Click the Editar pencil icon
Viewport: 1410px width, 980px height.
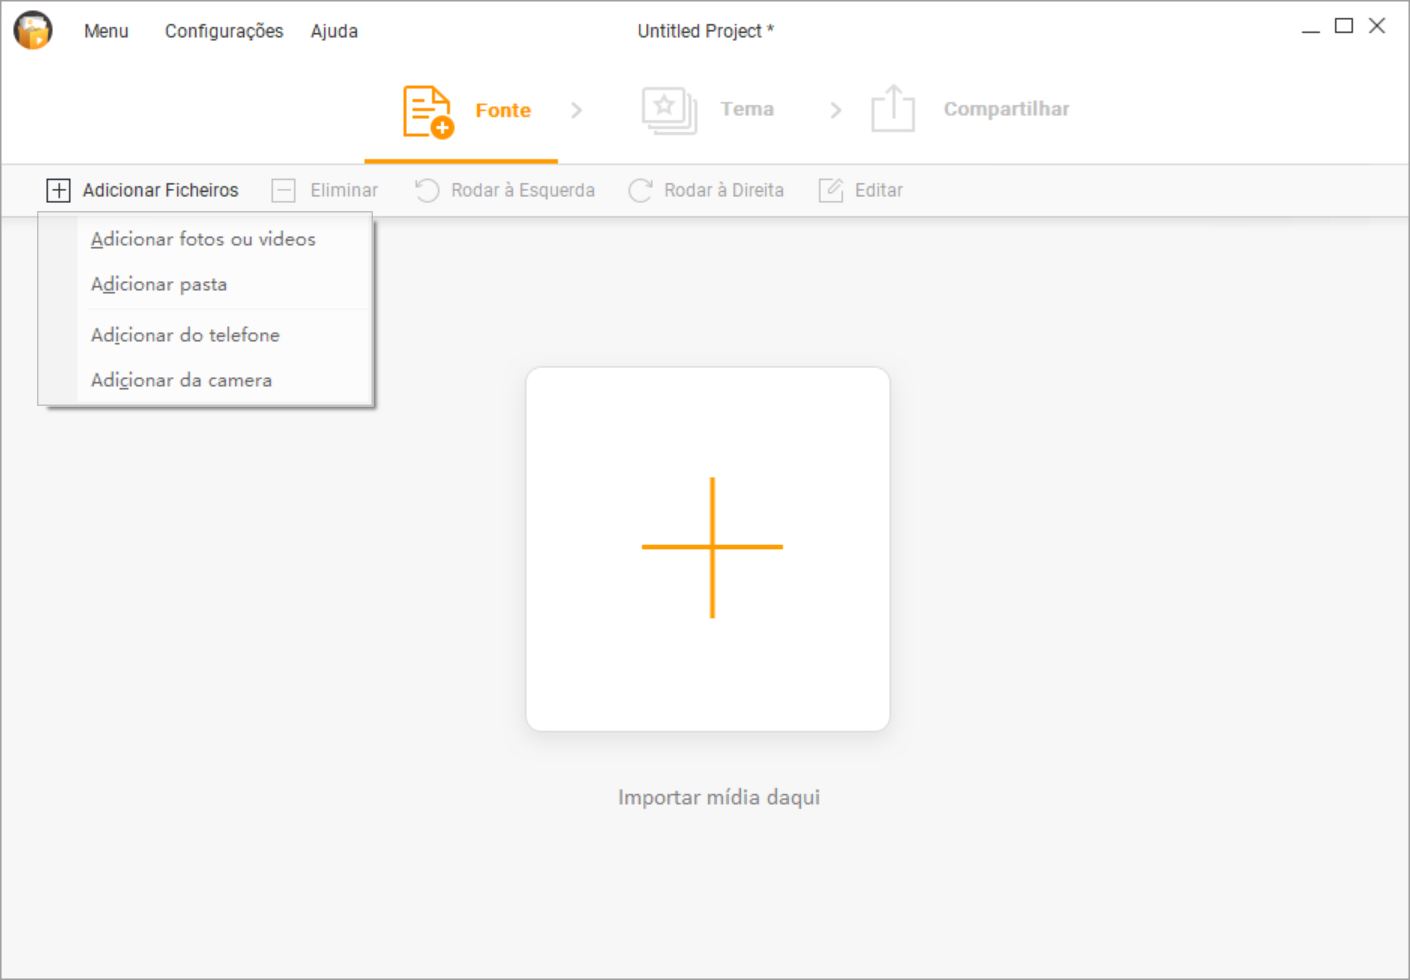[831, 190]
